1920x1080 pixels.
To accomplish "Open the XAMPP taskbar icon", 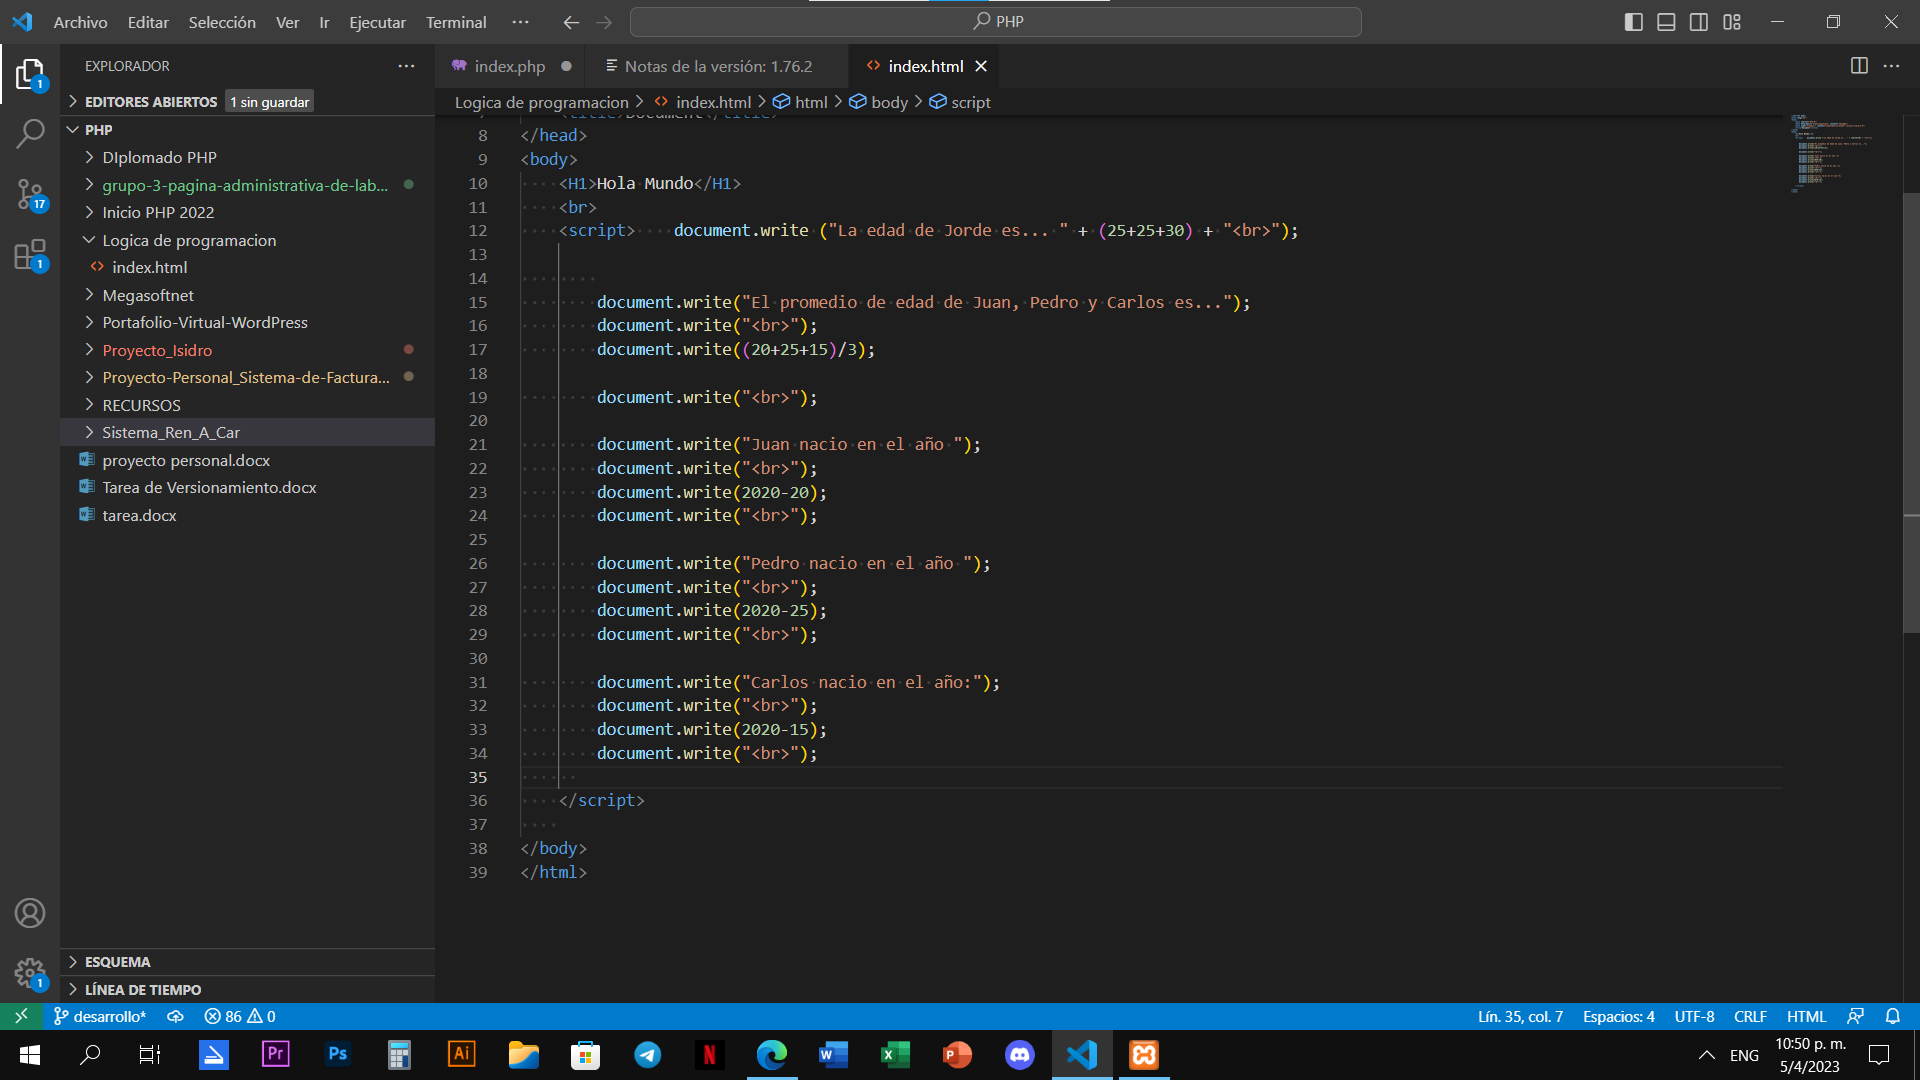I will (1144, 1055).
